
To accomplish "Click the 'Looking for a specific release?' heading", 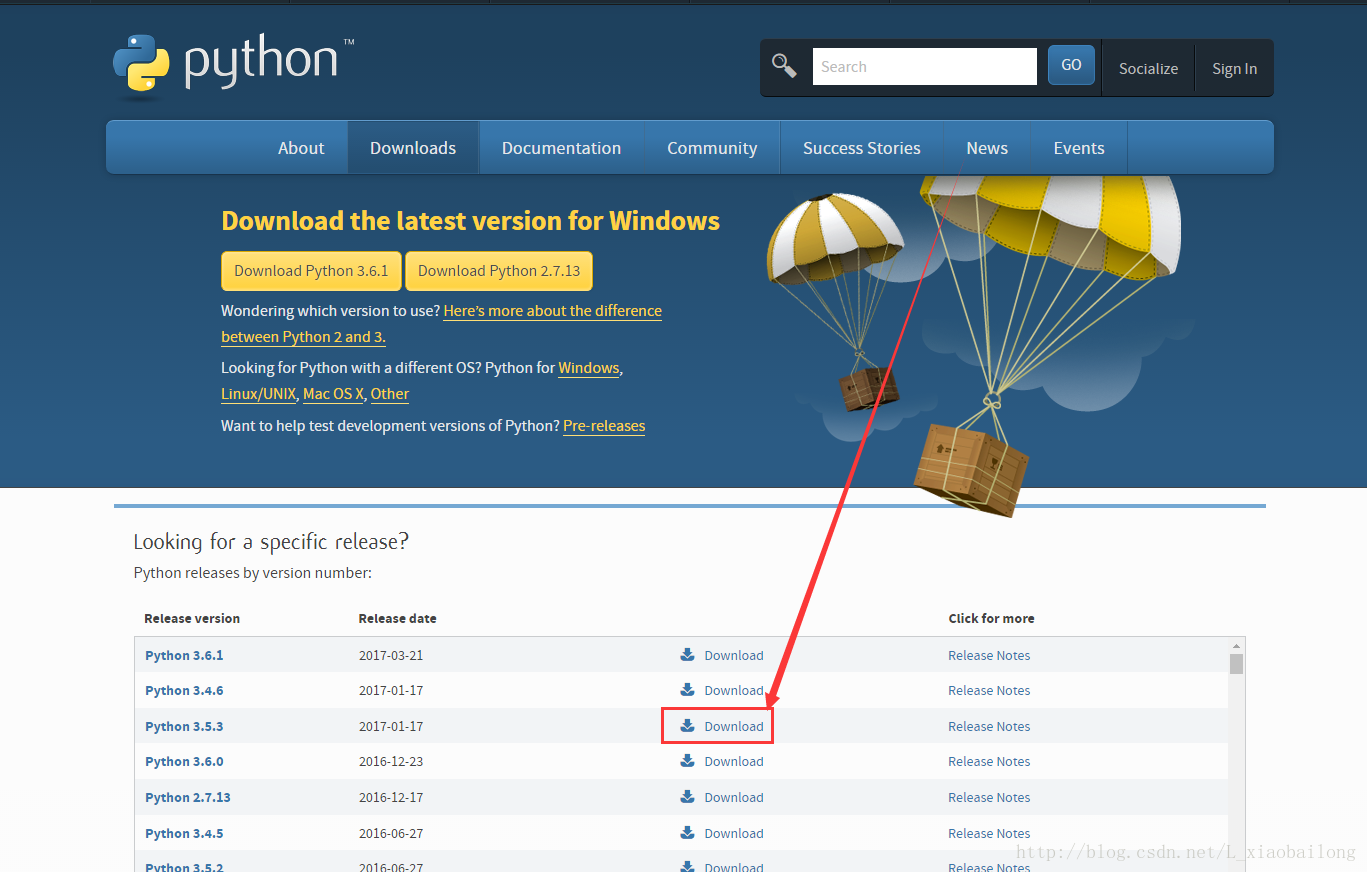I will [271, 542].
